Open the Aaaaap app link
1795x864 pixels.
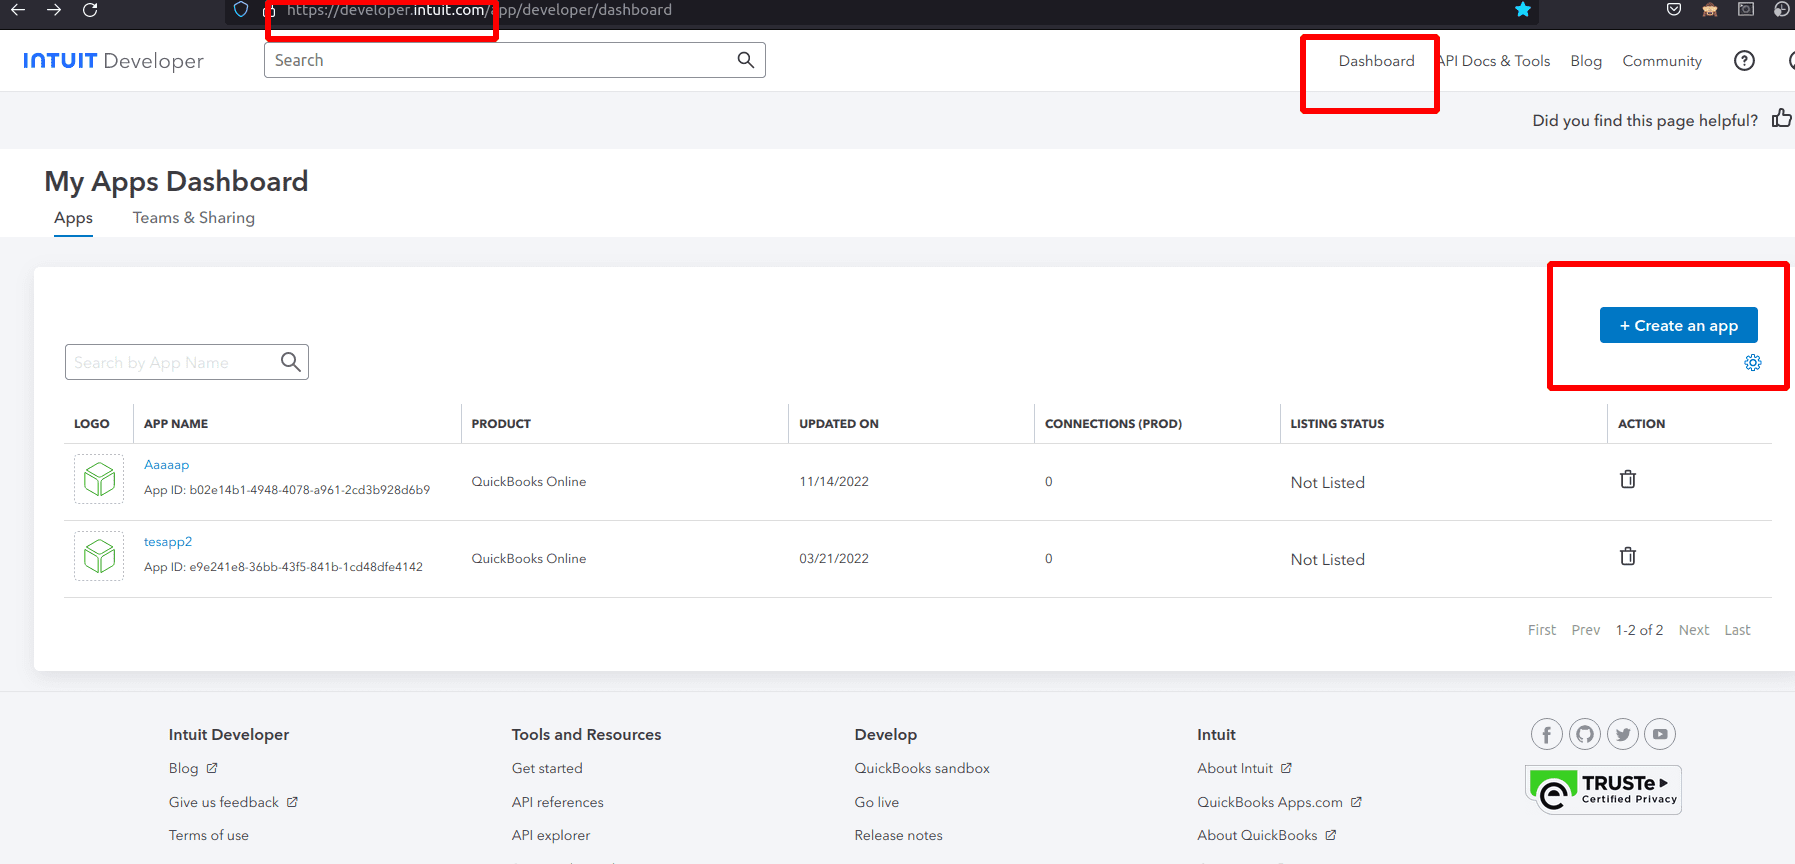pos(166,465)
